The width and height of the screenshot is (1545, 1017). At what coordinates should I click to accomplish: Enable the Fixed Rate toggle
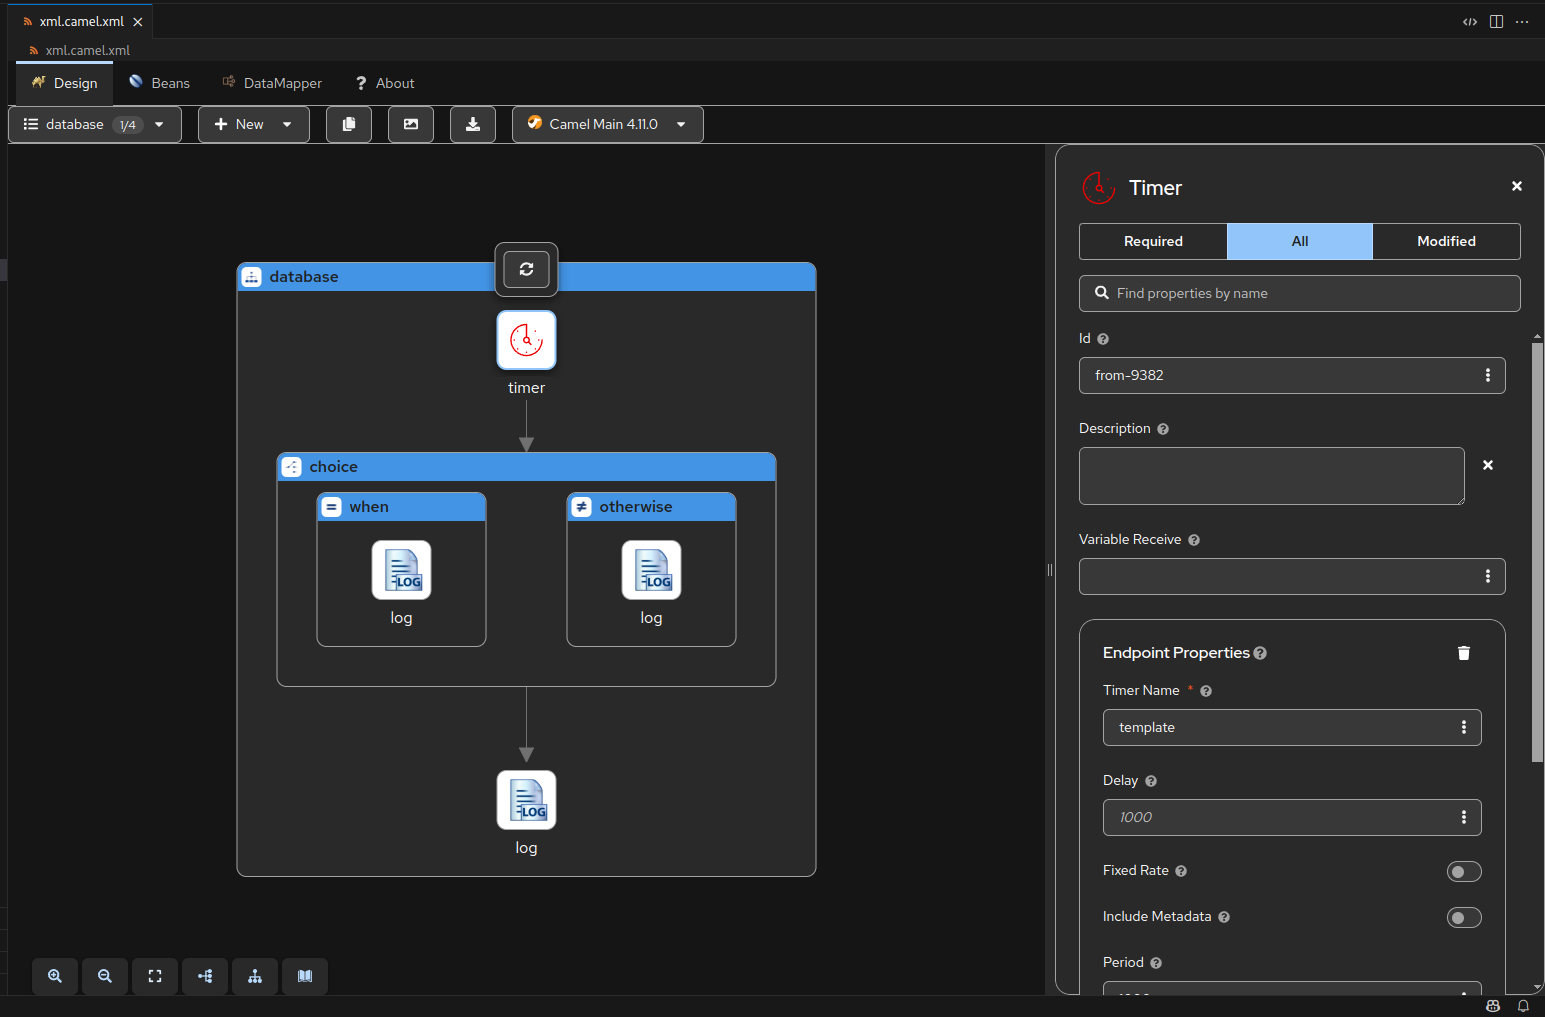click(x=1464, y=871)
